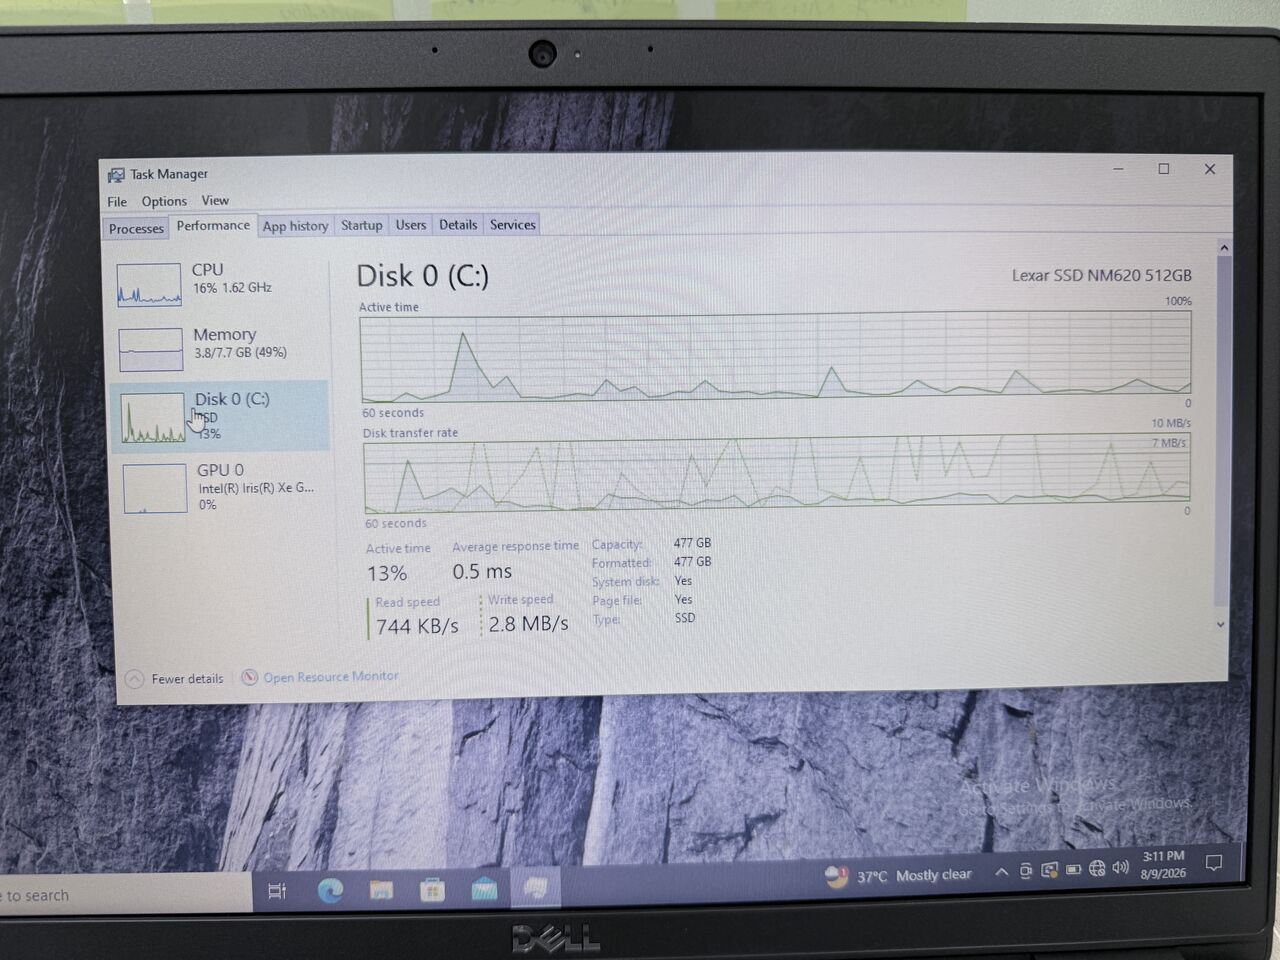Select the CPU performance item
Viewport: 1280px width, 960px height.
pyautogui.click(x=219, y=283)
